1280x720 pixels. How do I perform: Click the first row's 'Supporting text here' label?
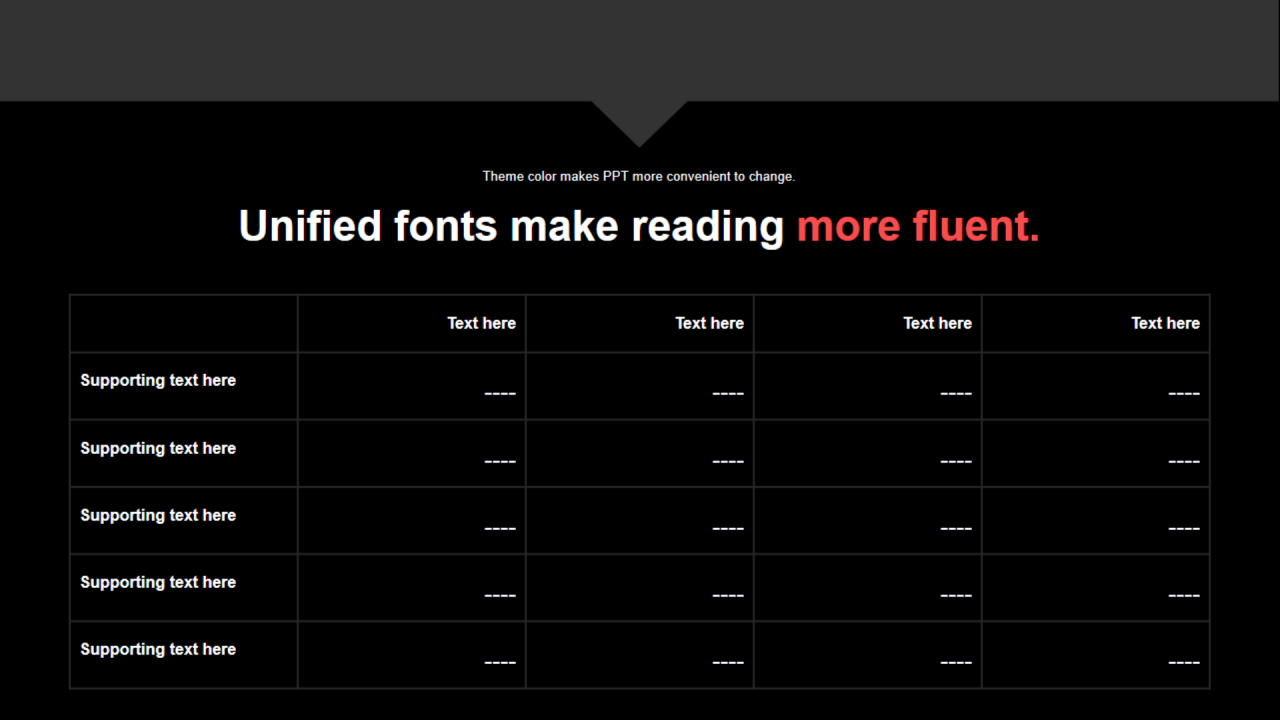point(158,380)
